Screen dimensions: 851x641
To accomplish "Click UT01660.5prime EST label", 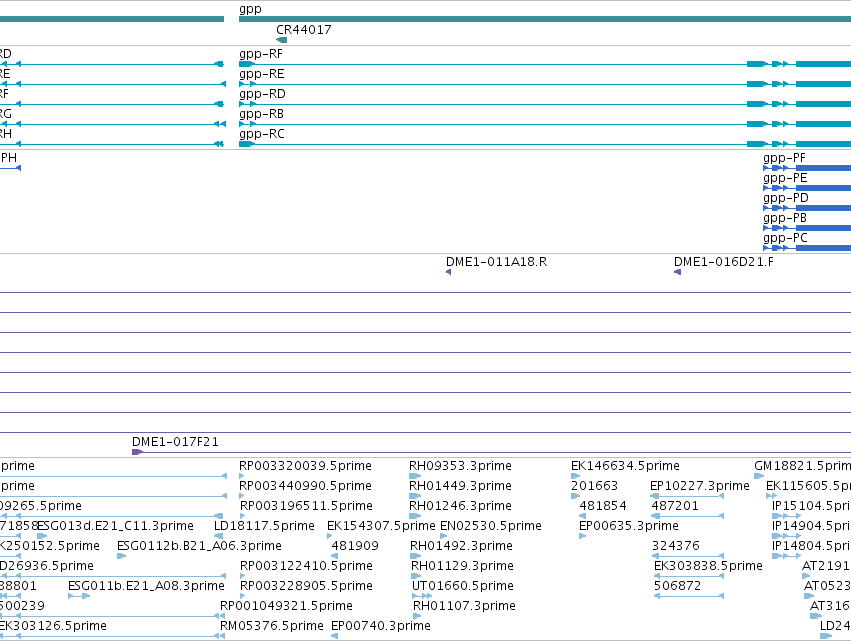I will click(x=462, y=586).
